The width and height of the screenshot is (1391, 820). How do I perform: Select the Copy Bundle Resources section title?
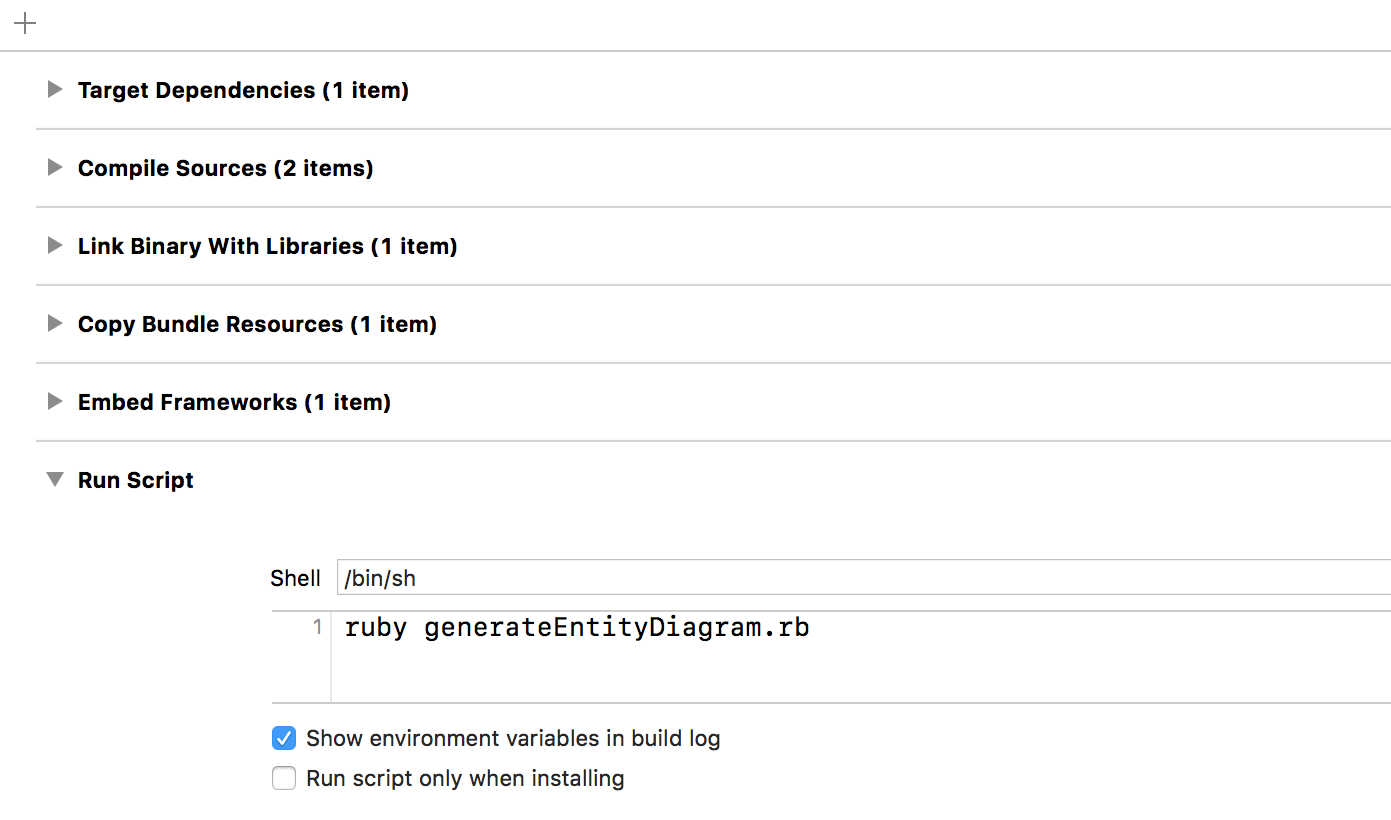(x=257, y=324)
